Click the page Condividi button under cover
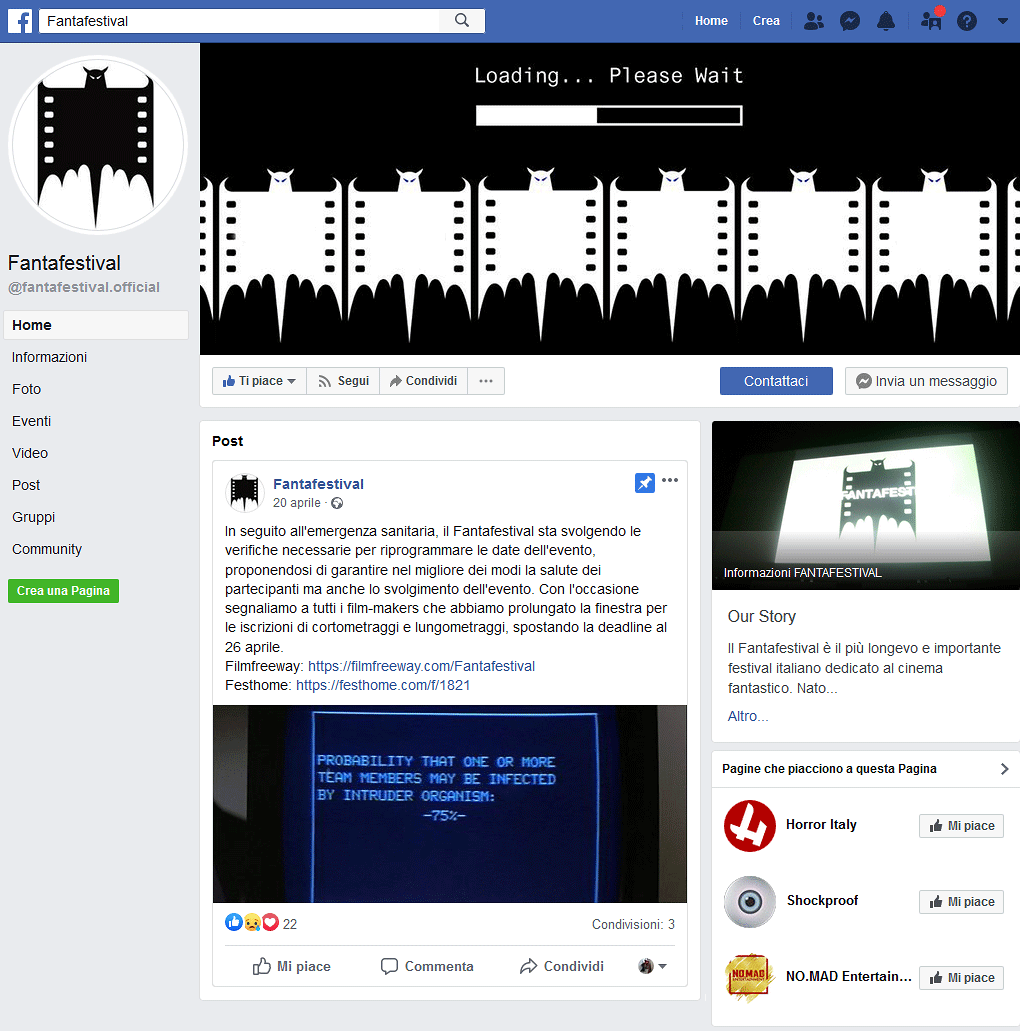1020x1031 pixels. pos(424,381)
